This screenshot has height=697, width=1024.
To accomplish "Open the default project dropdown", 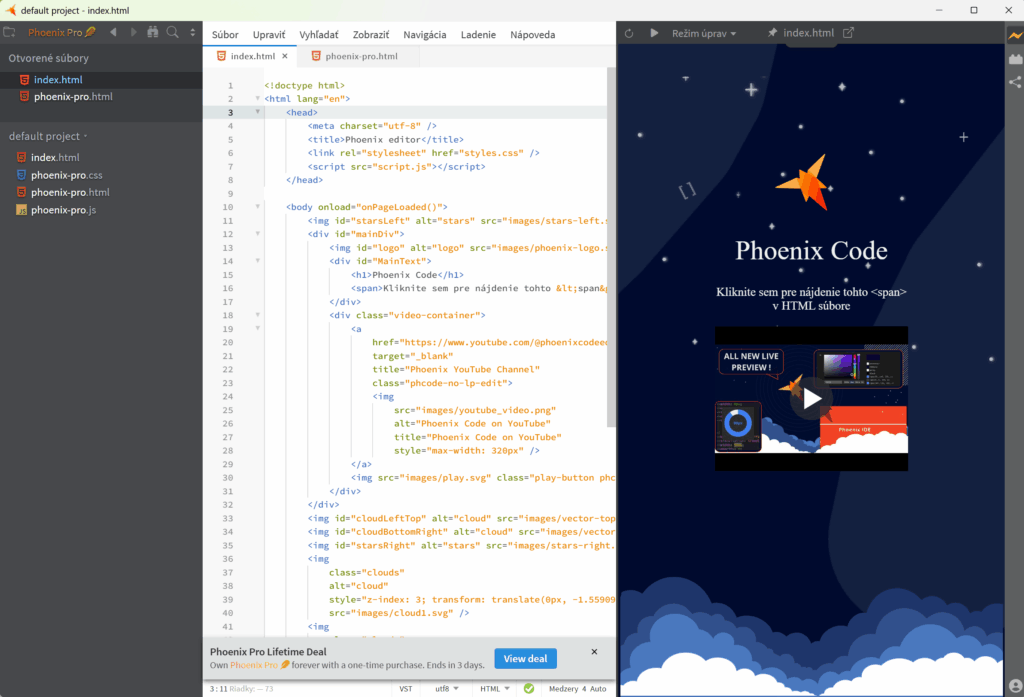I will coord(48,136).
